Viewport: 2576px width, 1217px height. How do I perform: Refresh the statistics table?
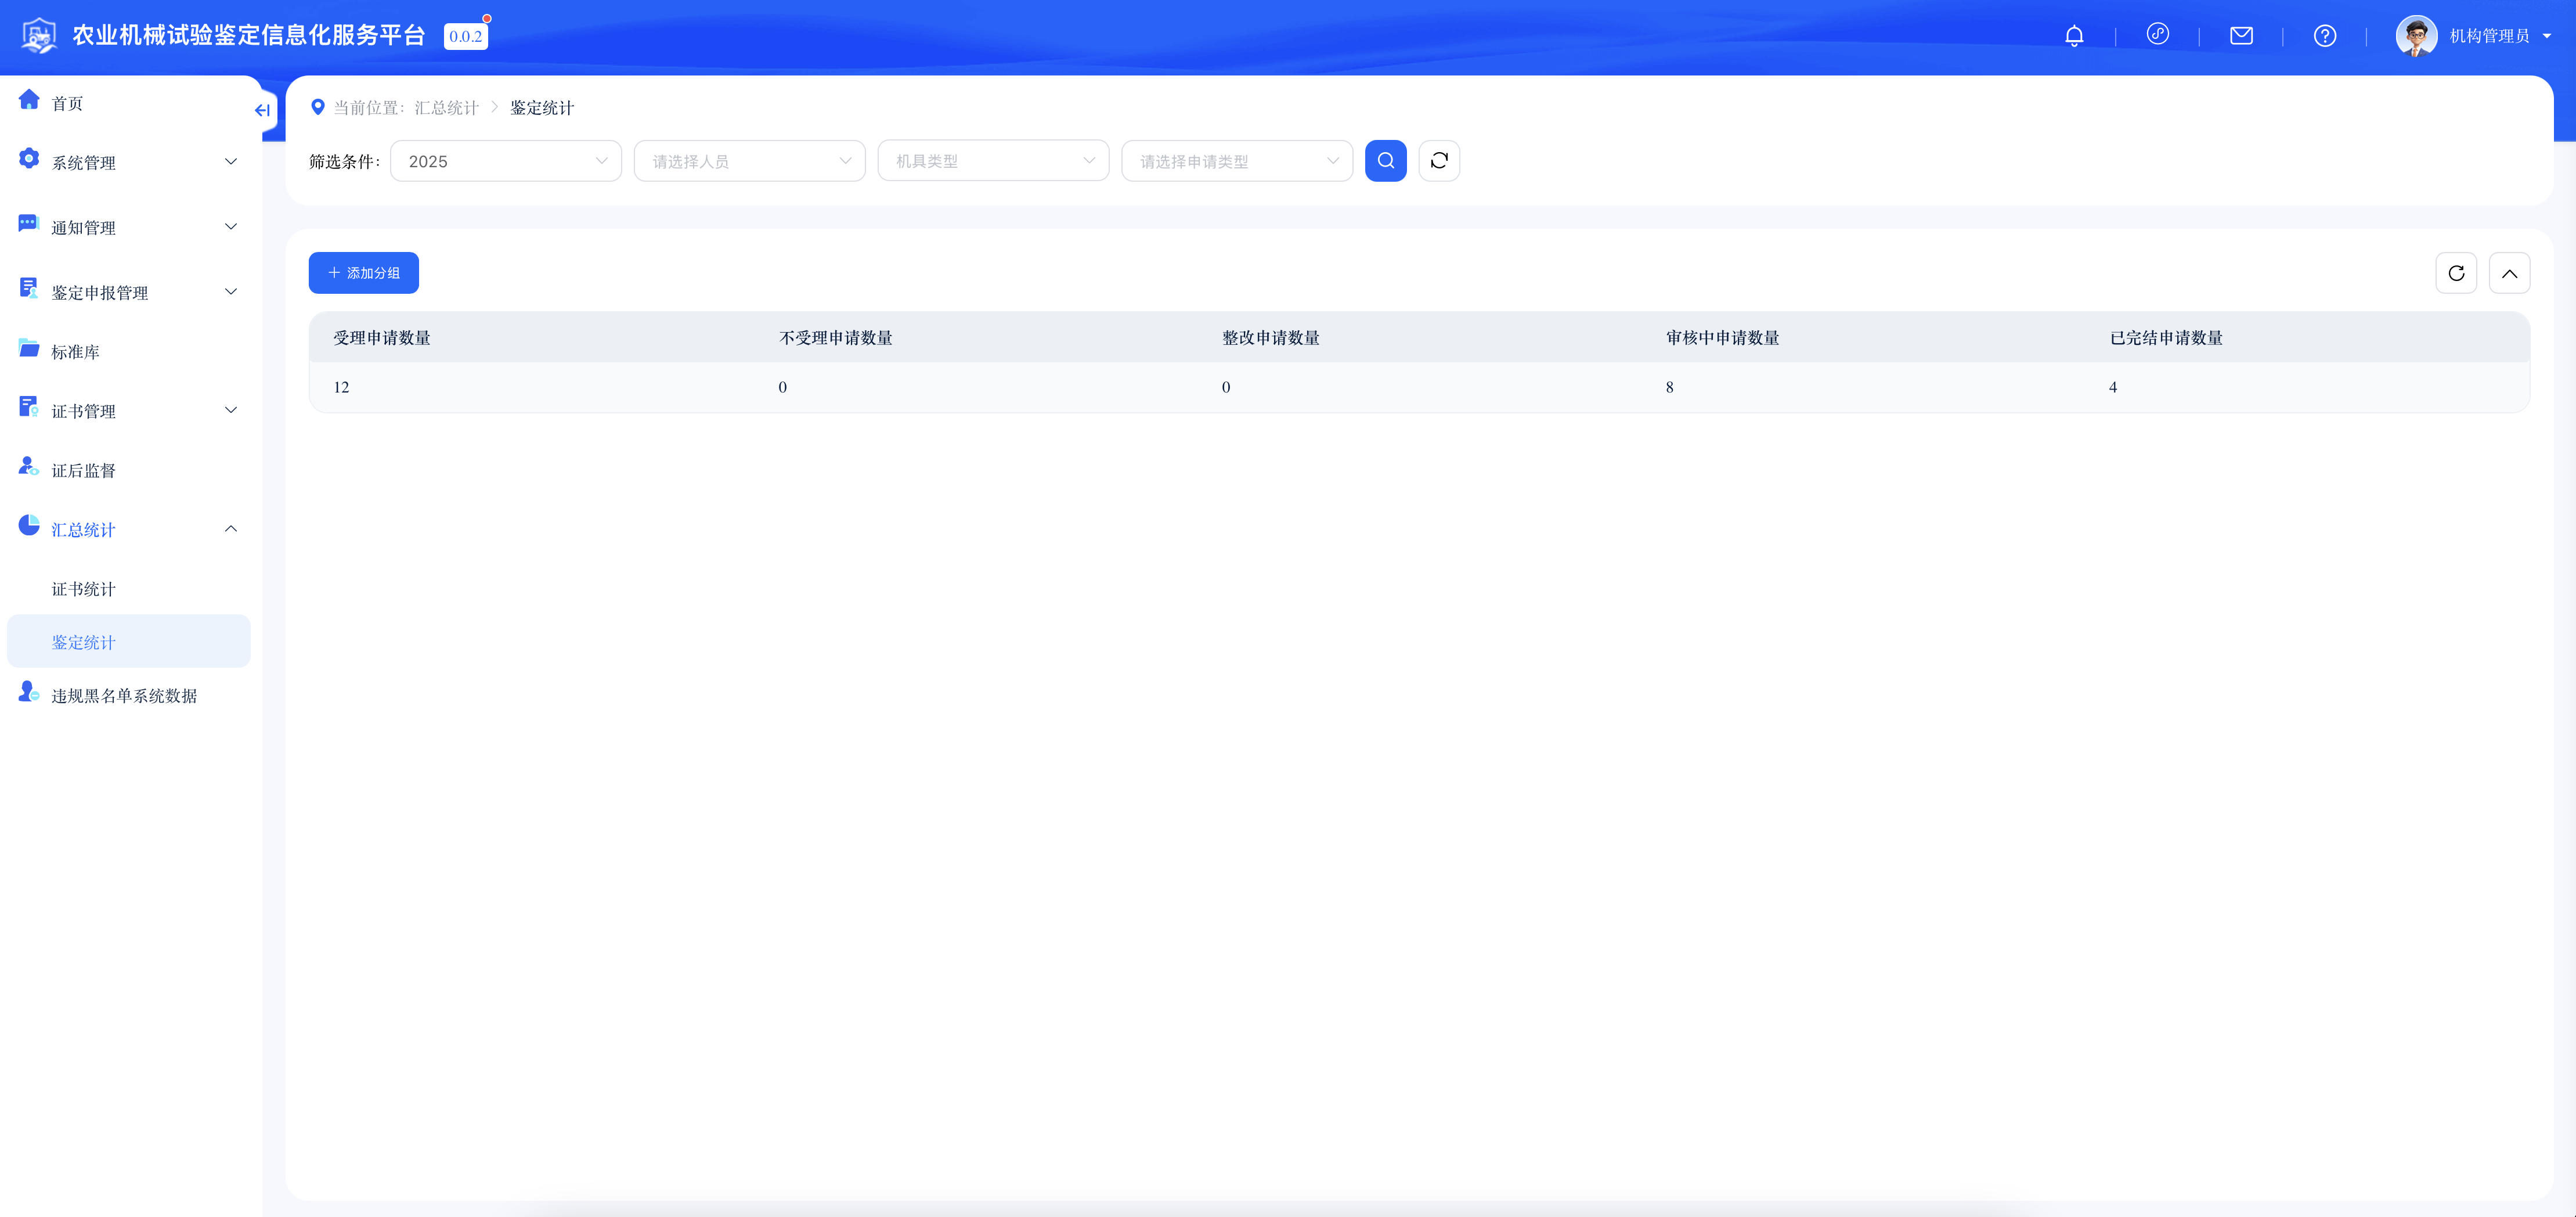coord(2455,273)
